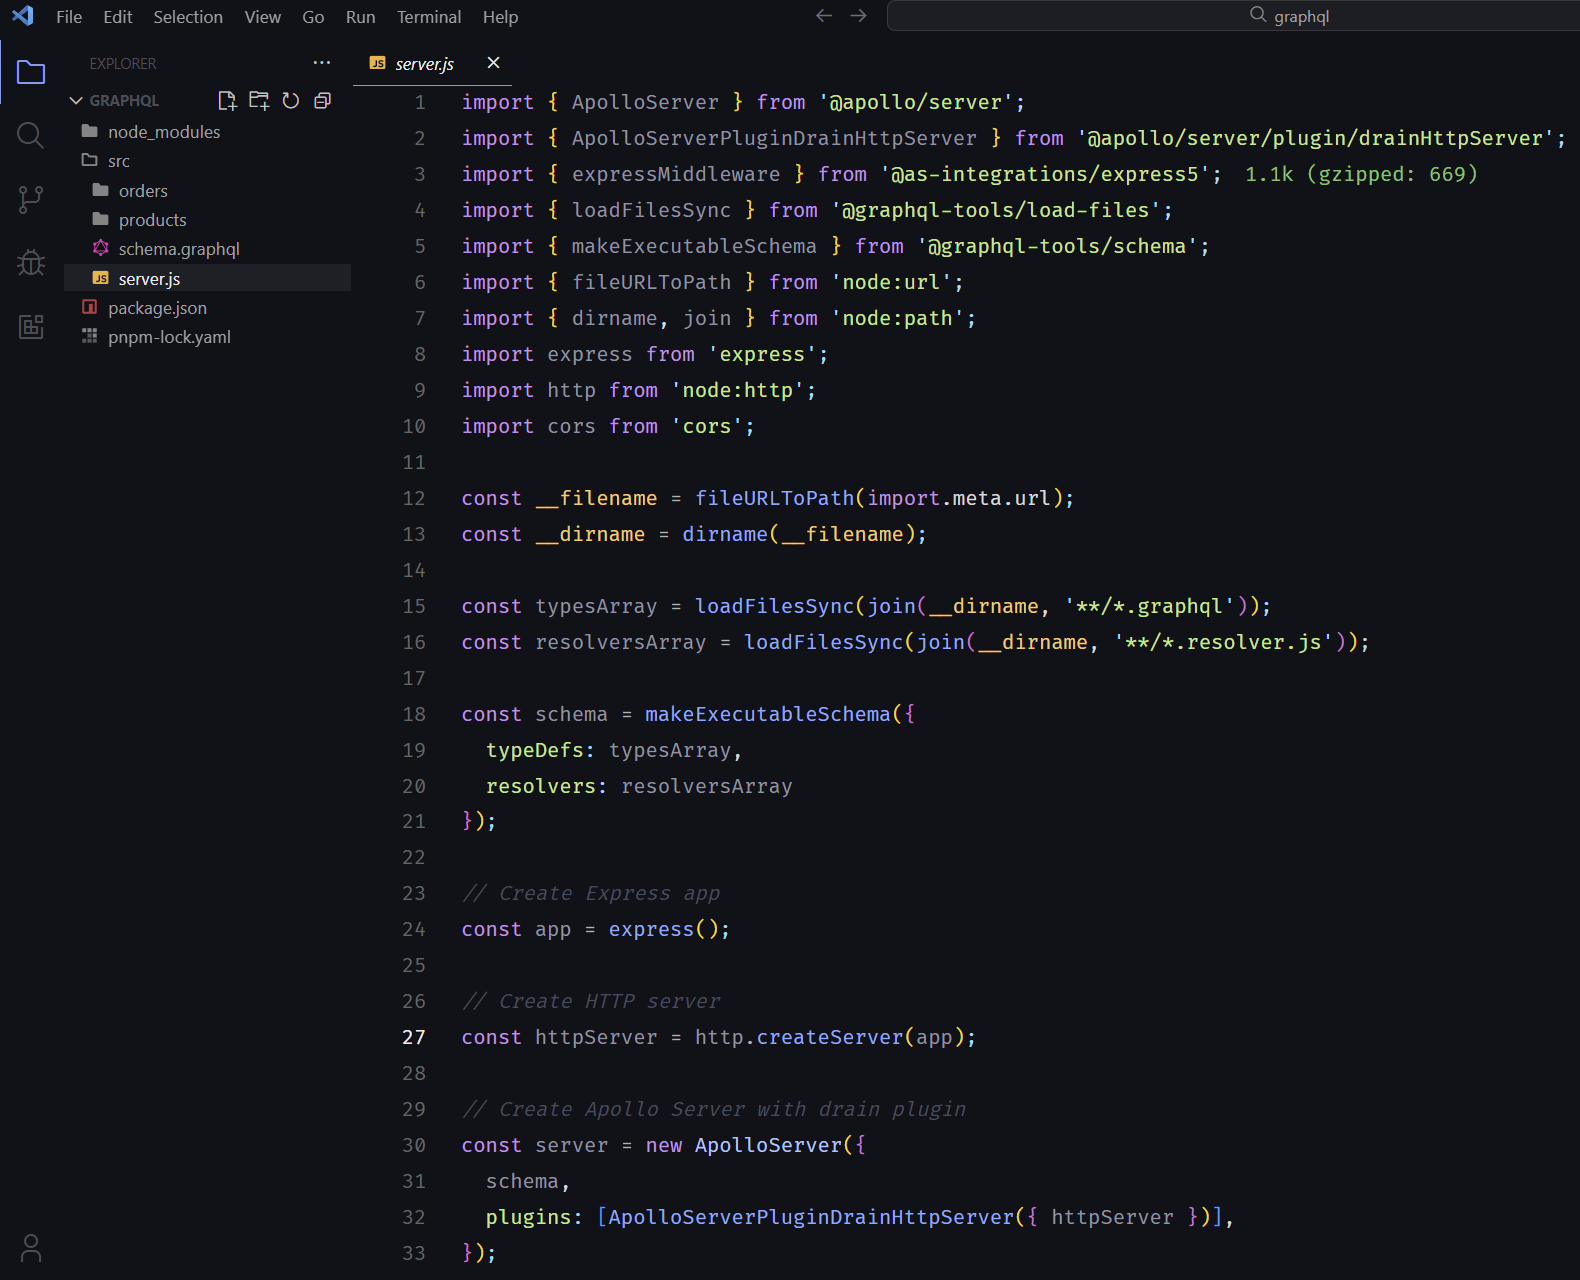This screenshot has height=1280, width=1580.
Task: Click 'fileURLToPath' call on line 12
Action: pos(775,498)
